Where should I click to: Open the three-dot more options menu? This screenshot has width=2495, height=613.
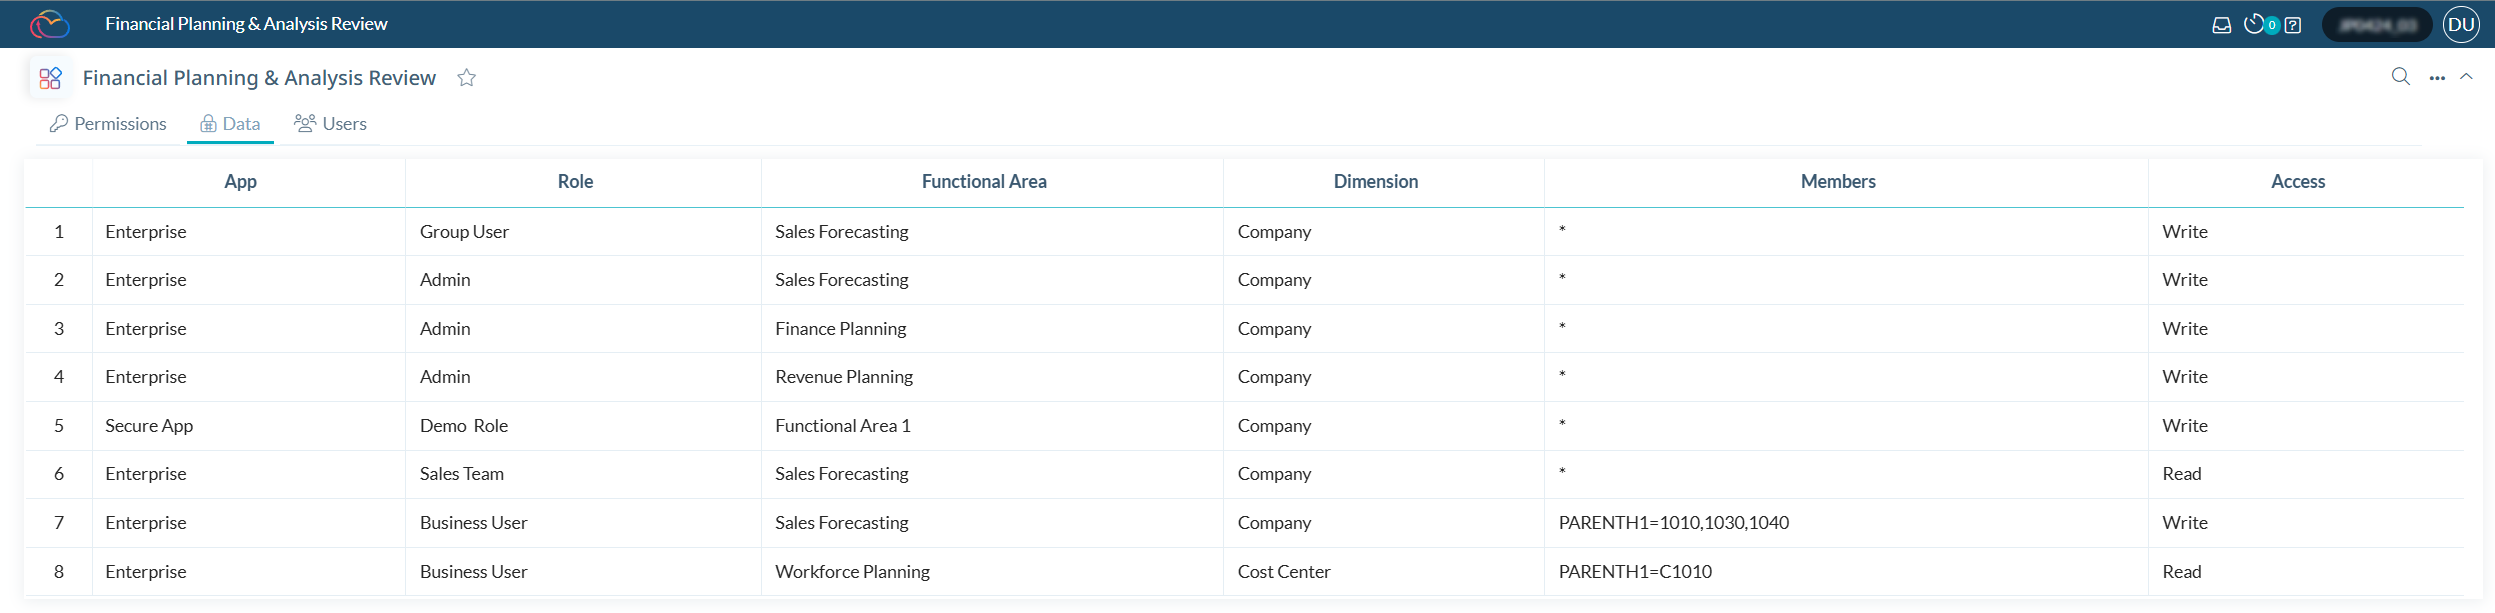click(2437, 78)
